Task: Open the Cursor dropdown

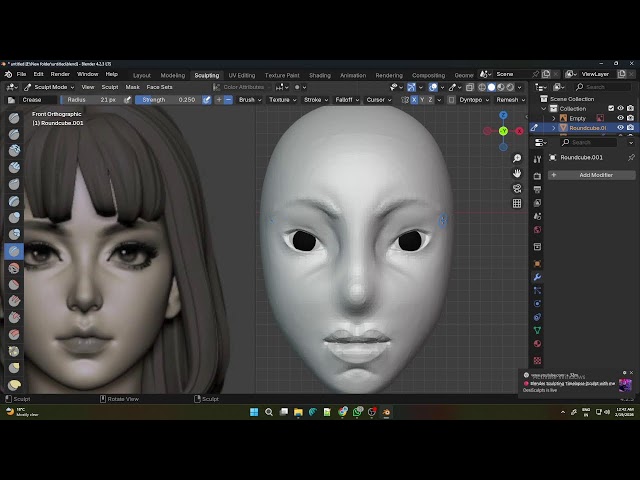Action: (379, 100)
